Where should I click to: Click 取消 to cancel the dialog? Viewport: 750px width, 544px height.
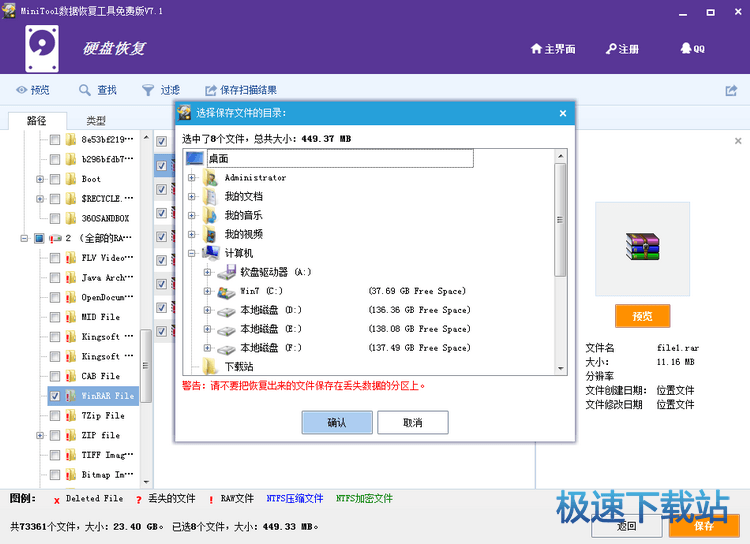coord(413,422)
